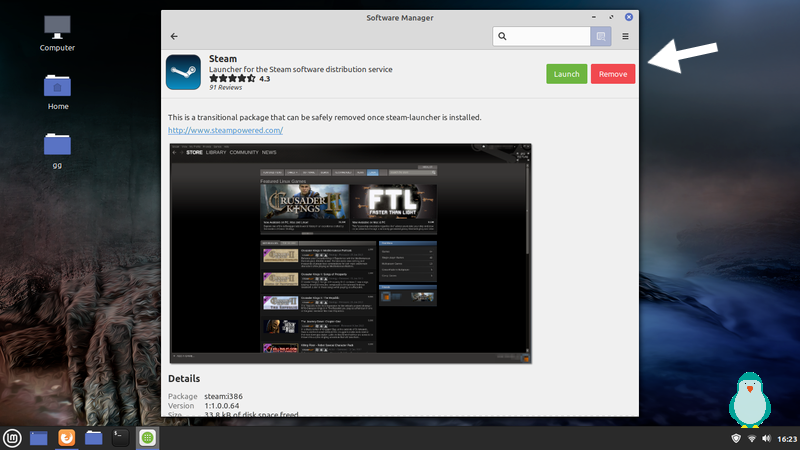Viewport: 800px width, 450px height.
Task: Open the clock showing 16:23
Action: (787, 439)
